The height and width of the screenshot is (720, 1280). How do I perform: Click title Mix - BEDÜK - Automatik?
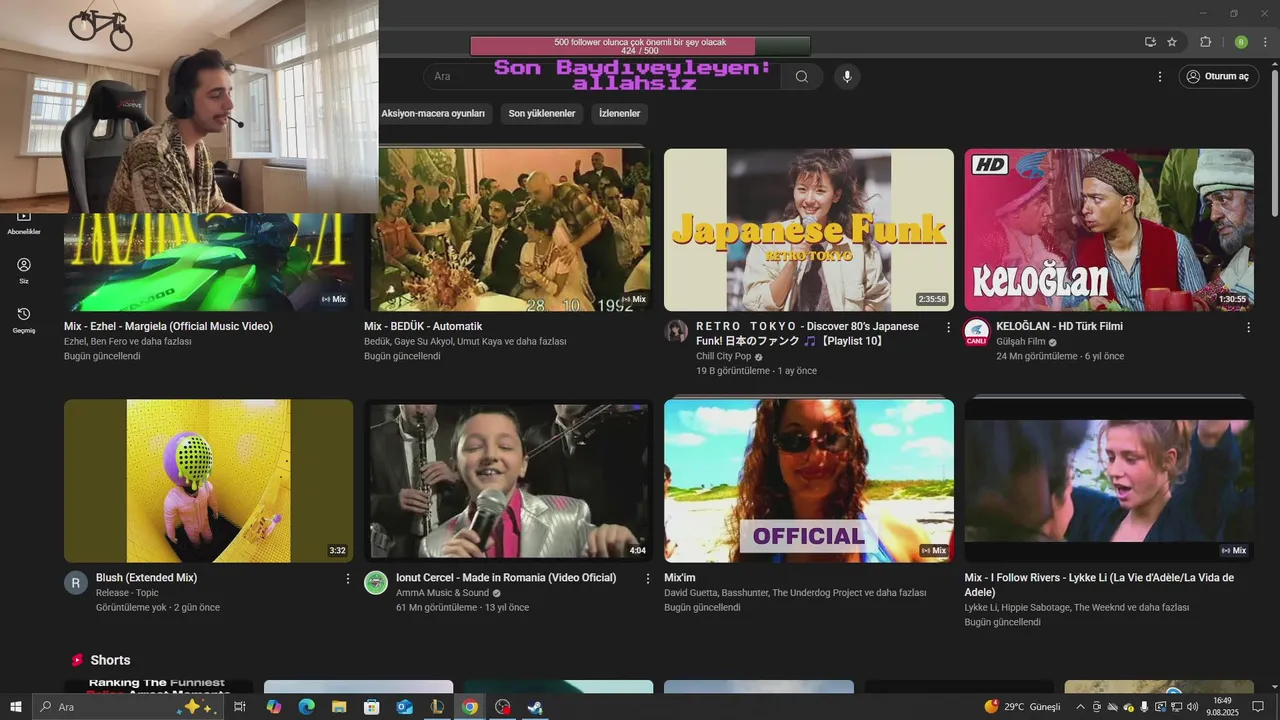point(423,327)
